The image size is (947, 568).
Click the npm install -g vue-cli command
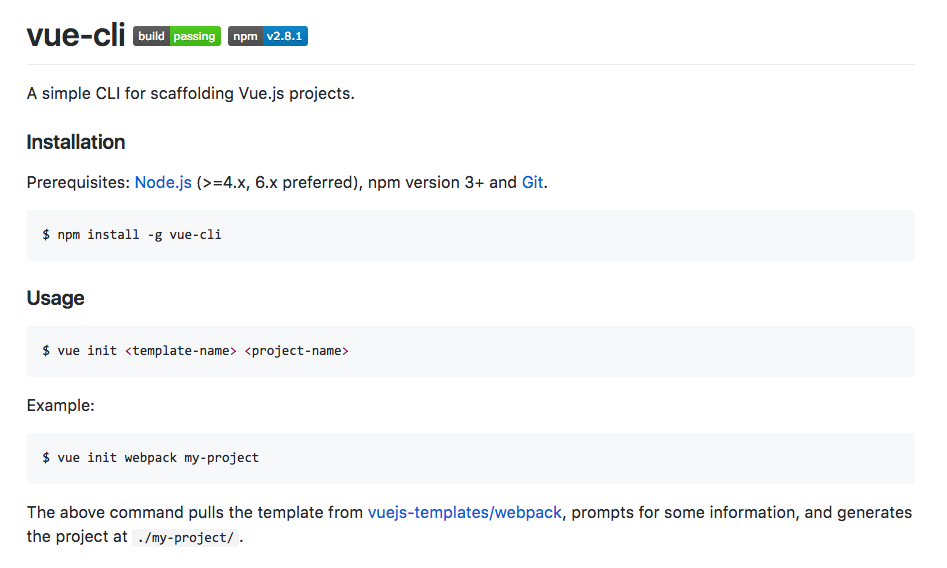pyautogui.click(x=132, y=234)
